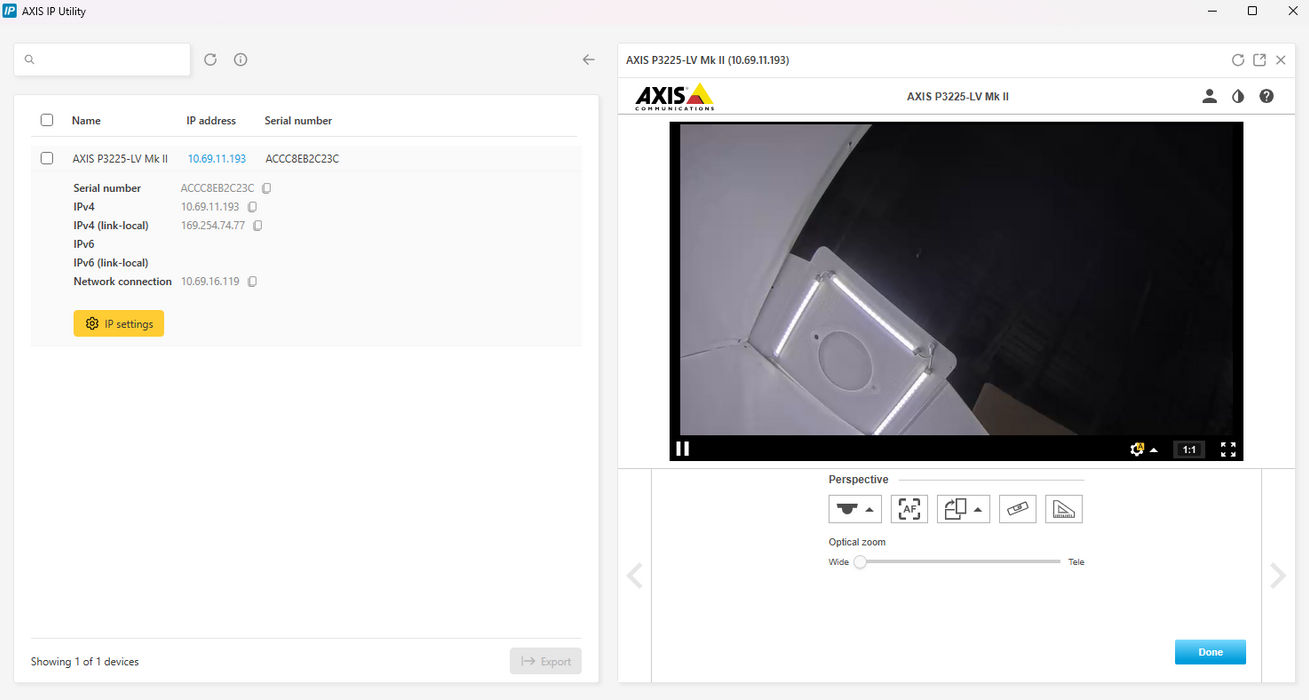This screenshot has width=1309, height=700.
Task: Copy the network connection 10.69.16.119
Action: click(x=252, y=282)
